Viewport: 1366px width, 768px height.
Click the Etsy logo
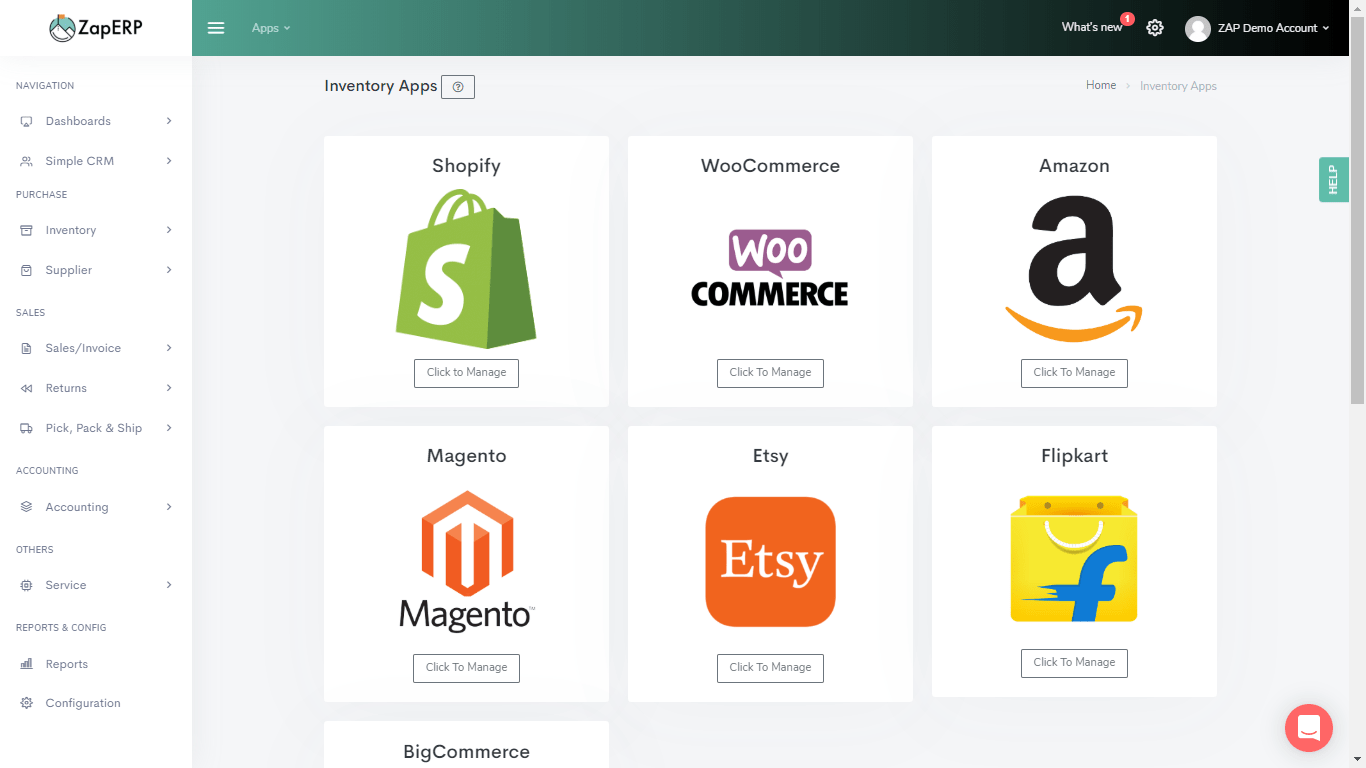point(770,561)
